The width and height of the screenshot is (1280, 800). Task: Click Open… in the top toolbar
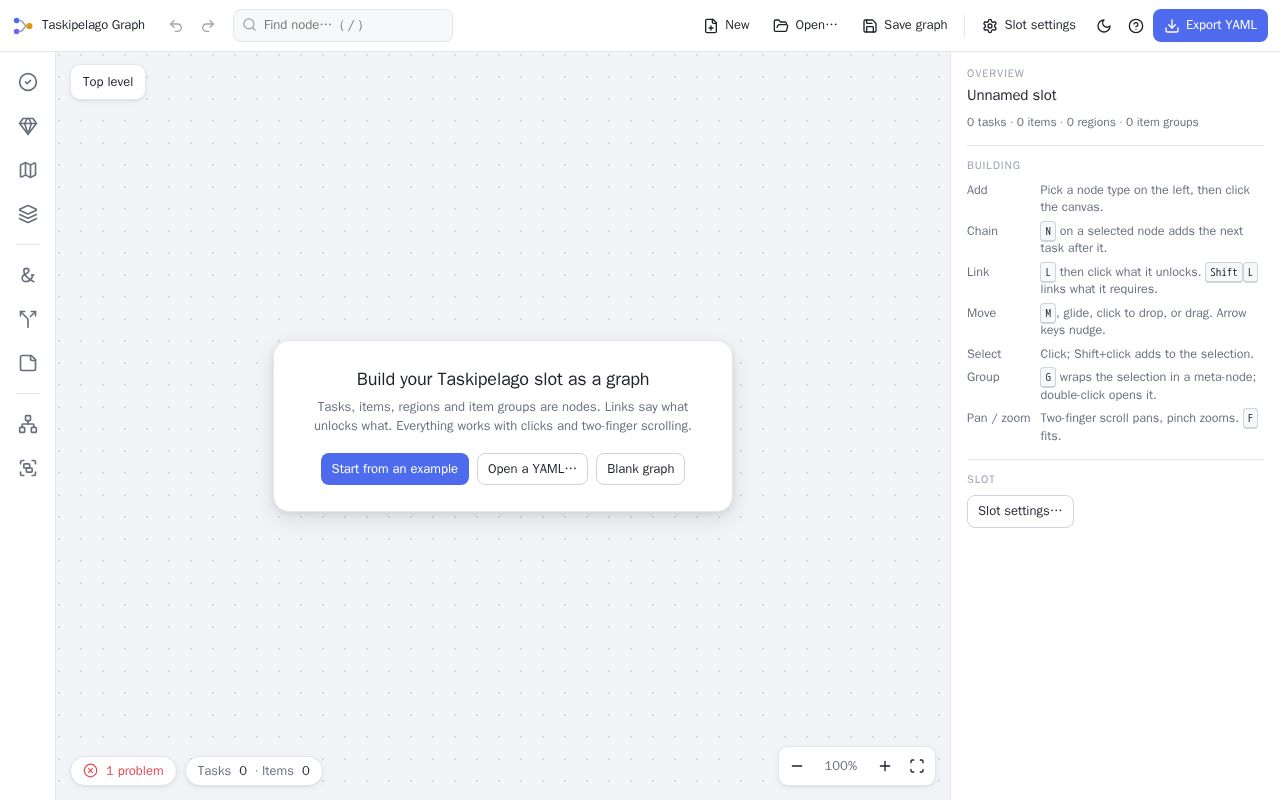coord(806,25)
